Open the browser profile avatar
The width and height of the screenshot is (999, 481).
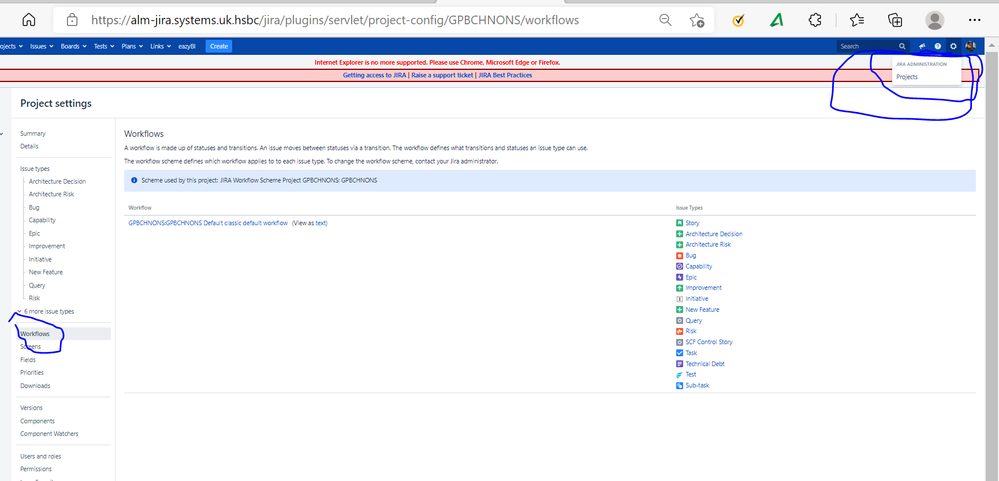[x=935, y=20]
